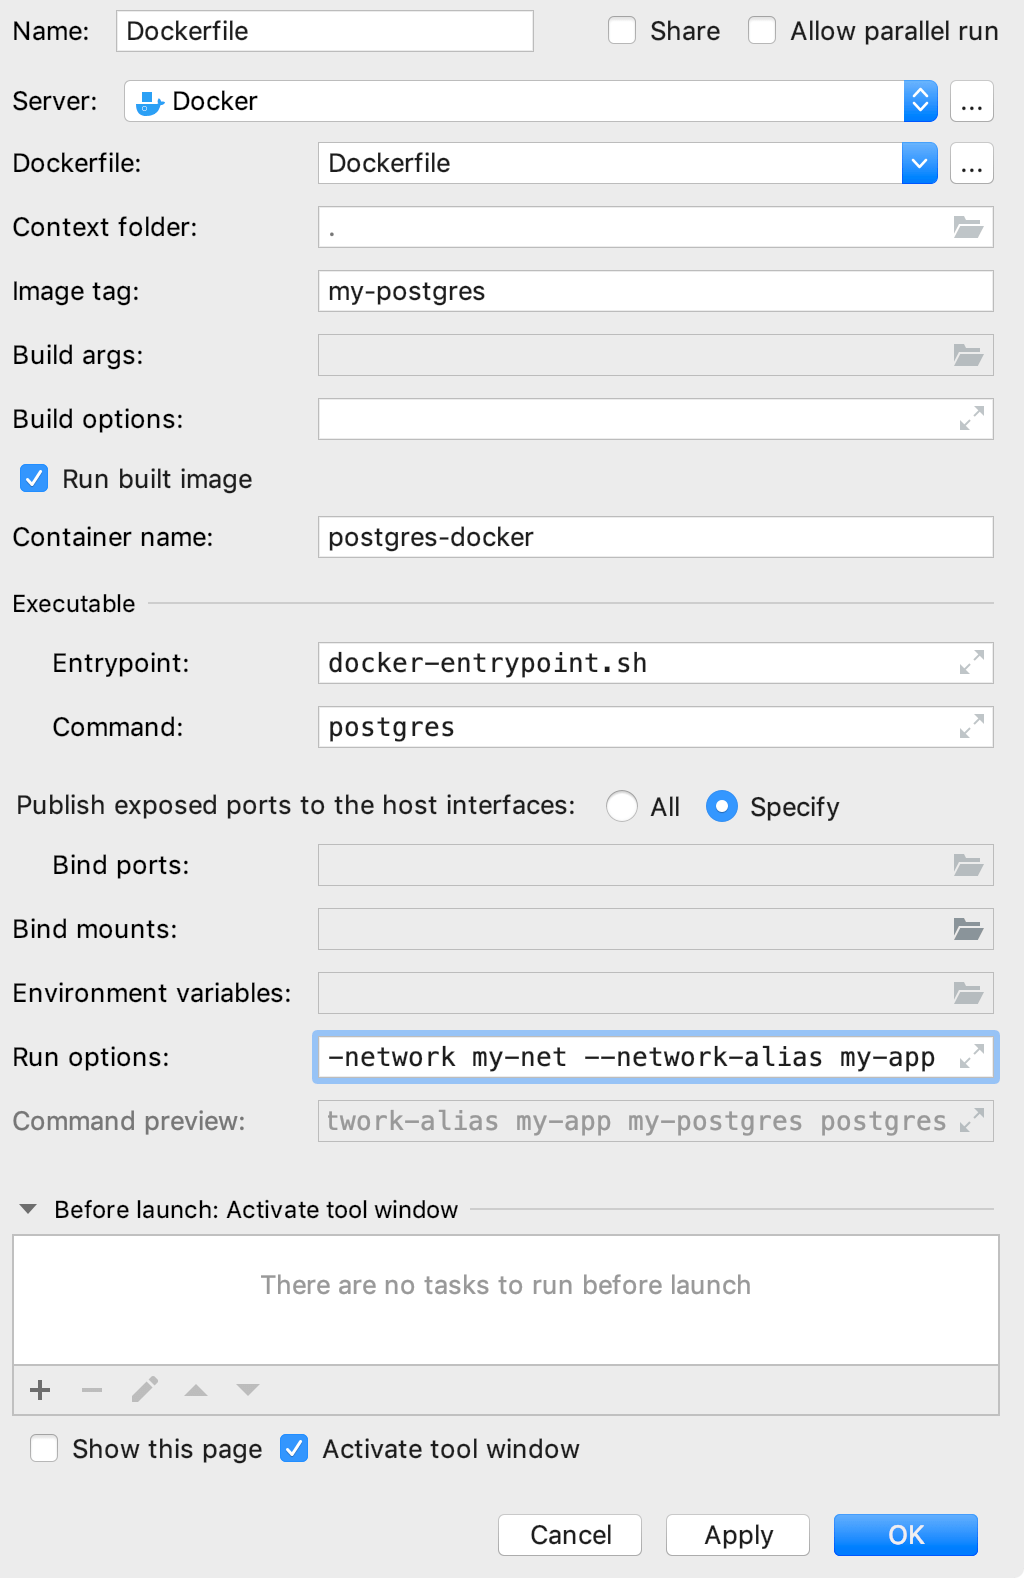This screenshot has width=1024, height=1578.
Task: Move before launch task up
Action: [196, 1390]
